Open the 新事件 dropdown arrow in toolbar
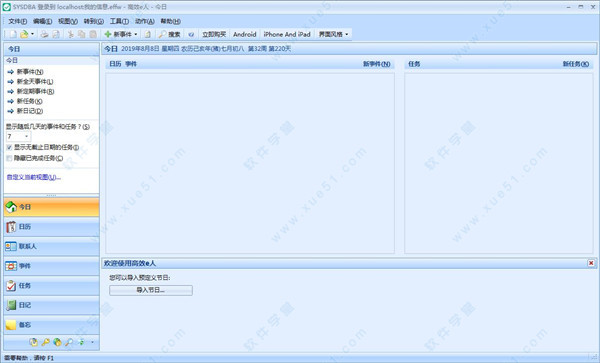 pyautogui.click(x=135, y=34)
